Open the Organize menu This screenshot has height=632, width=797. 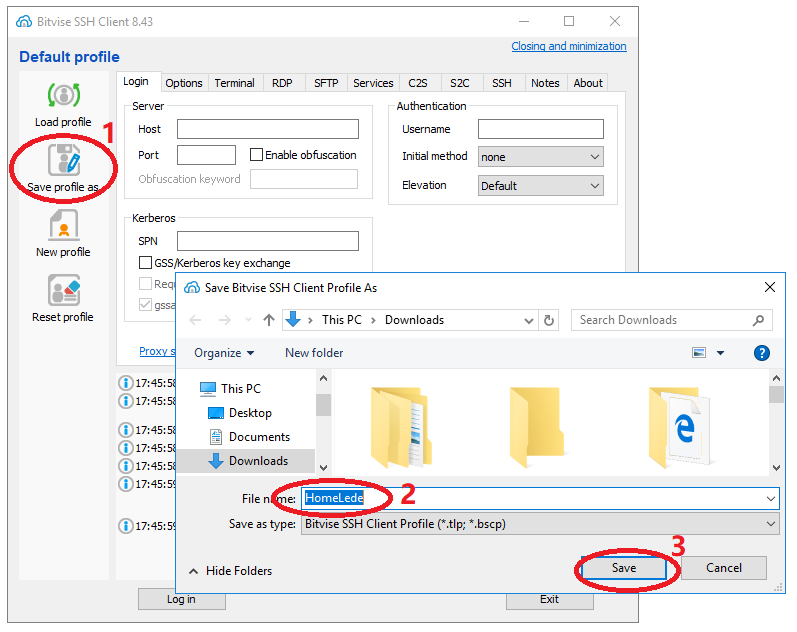click(x=224, y=353)
